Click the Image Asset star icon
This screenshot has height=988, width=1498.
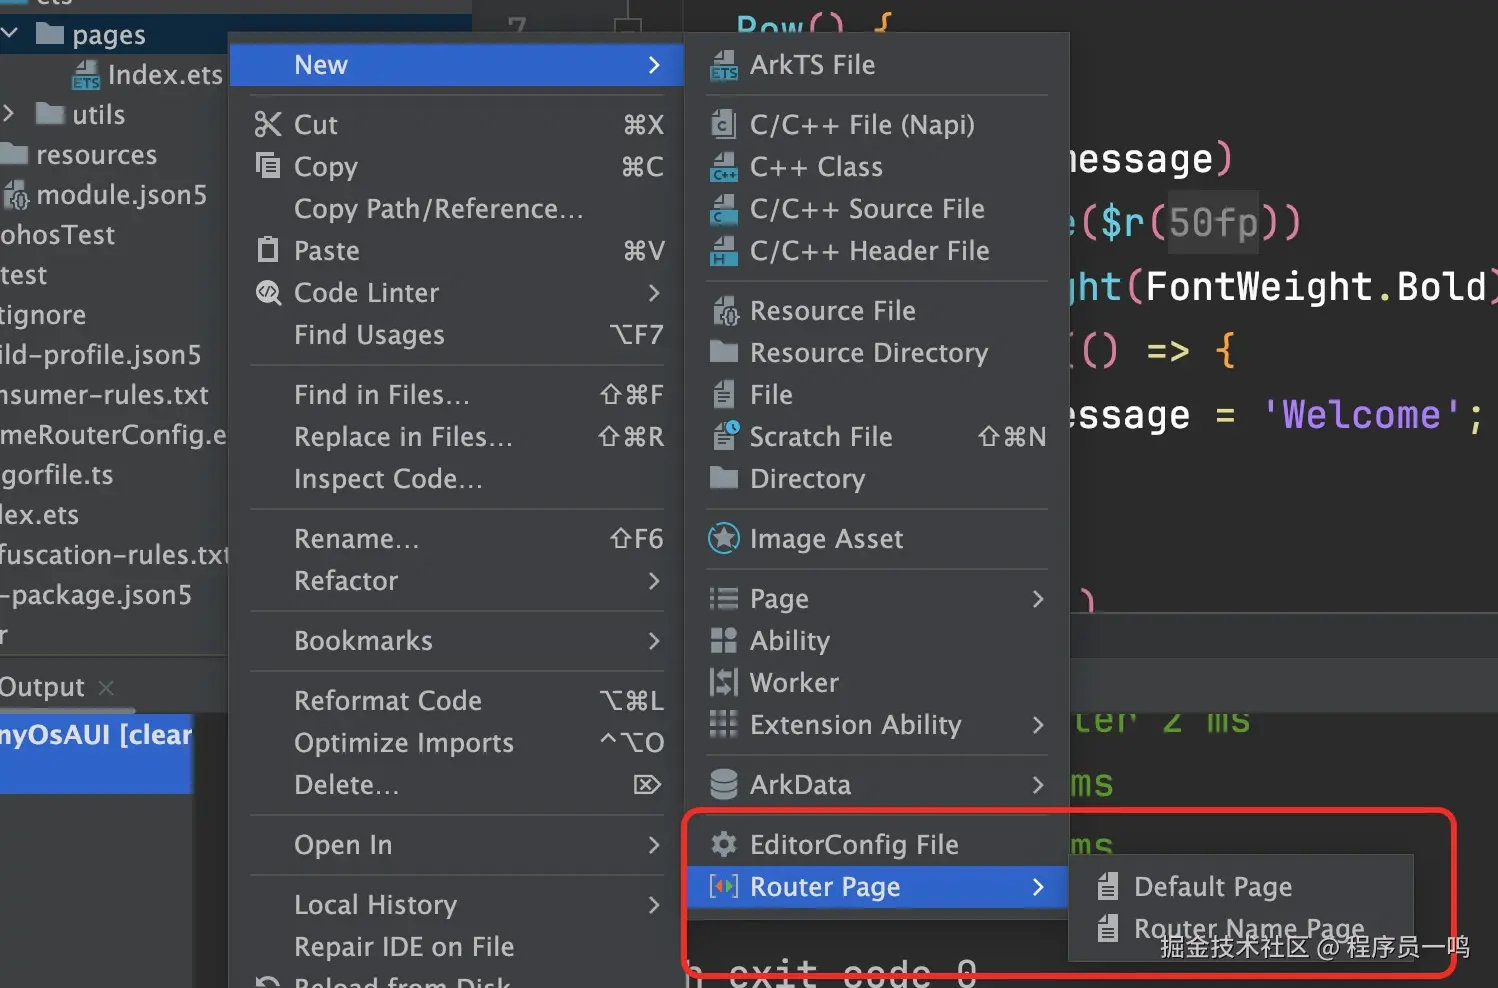click(x=724, y=539)
